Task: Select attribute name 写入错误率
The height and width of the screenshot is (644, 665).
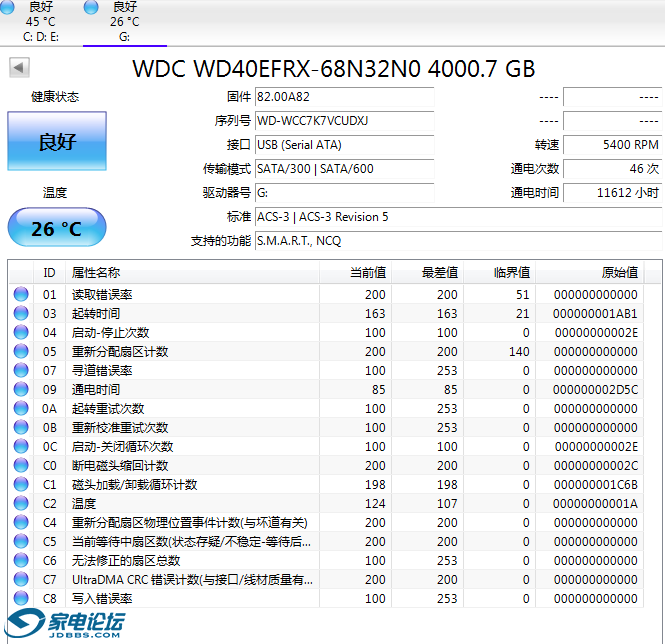Action: click(102, 599)
